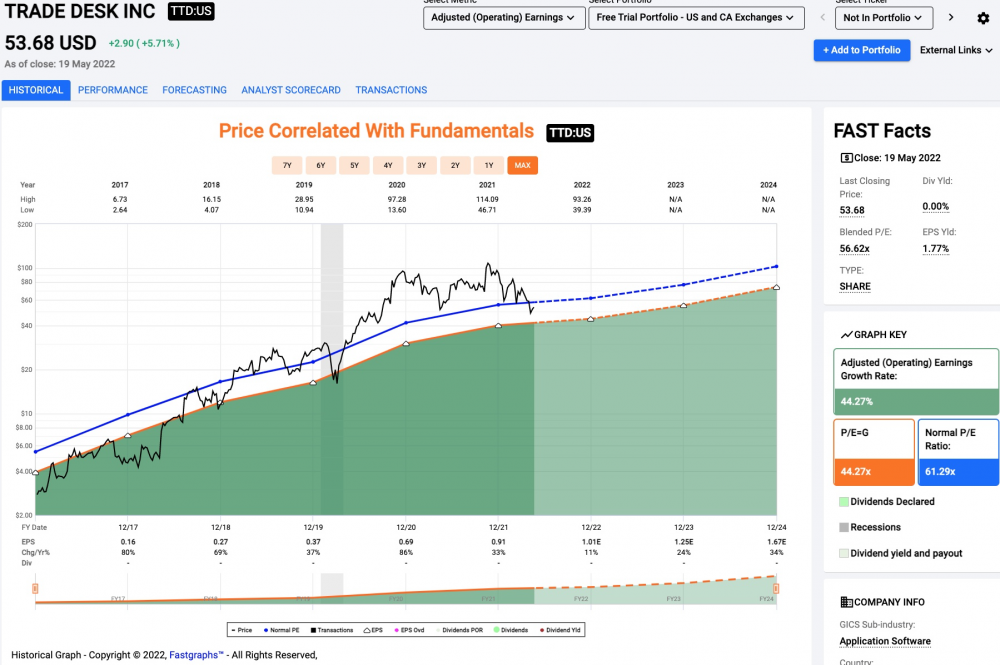Select the 1Y time range
Image resolution: width=1000 pixels, height=665 pixels.
pos(489,165)
